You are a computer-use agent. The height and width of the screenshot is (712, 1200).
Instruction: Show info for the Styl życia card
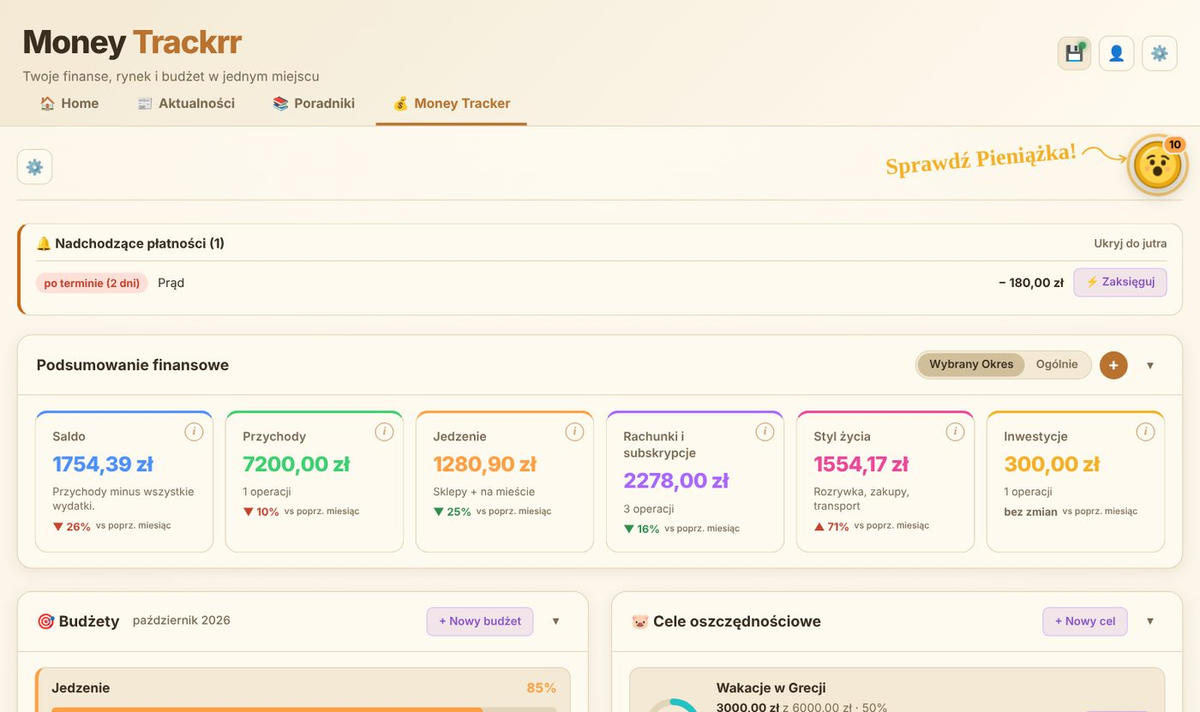point(955,432)
